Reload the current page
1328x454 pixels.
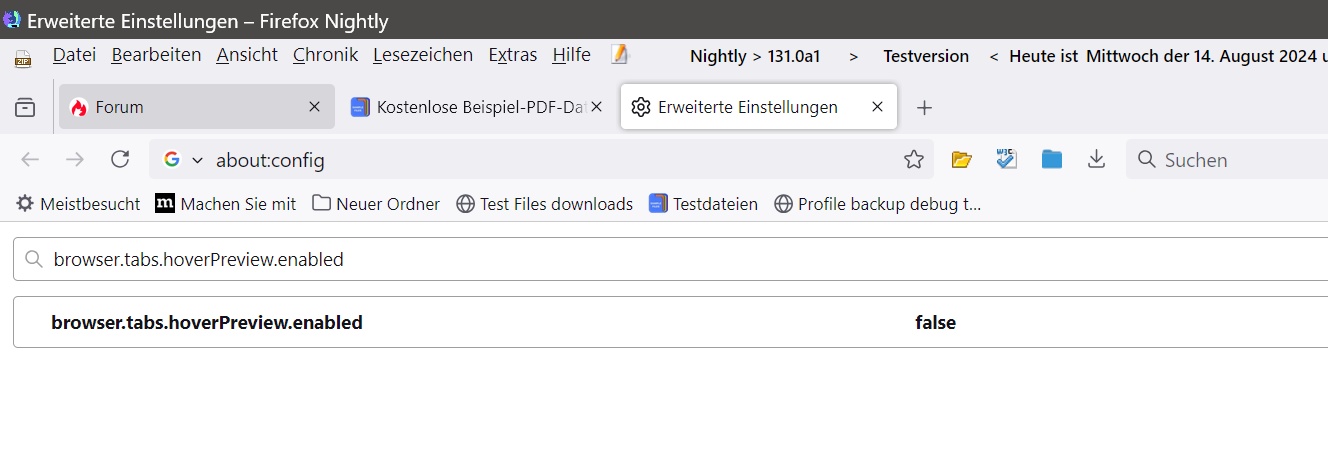120,160
